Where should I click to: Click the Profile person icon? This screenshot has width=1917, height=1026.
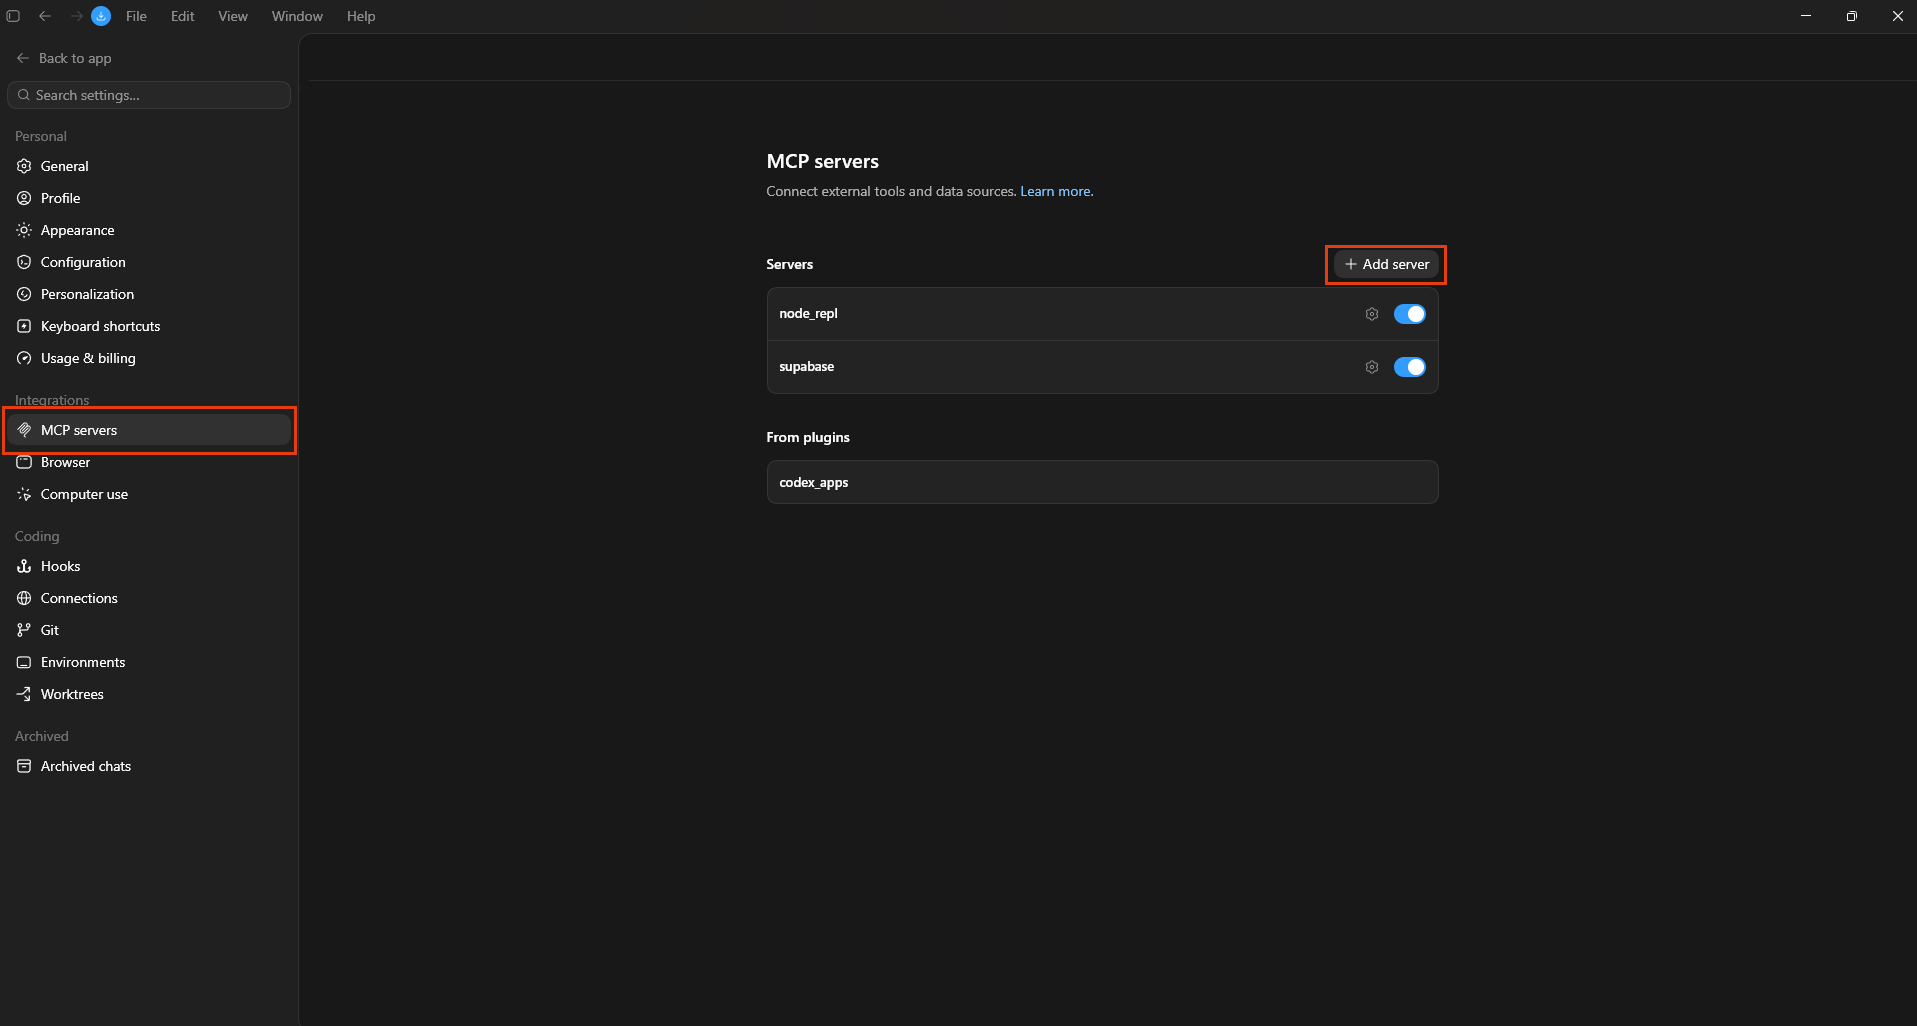tap(24, 198)
